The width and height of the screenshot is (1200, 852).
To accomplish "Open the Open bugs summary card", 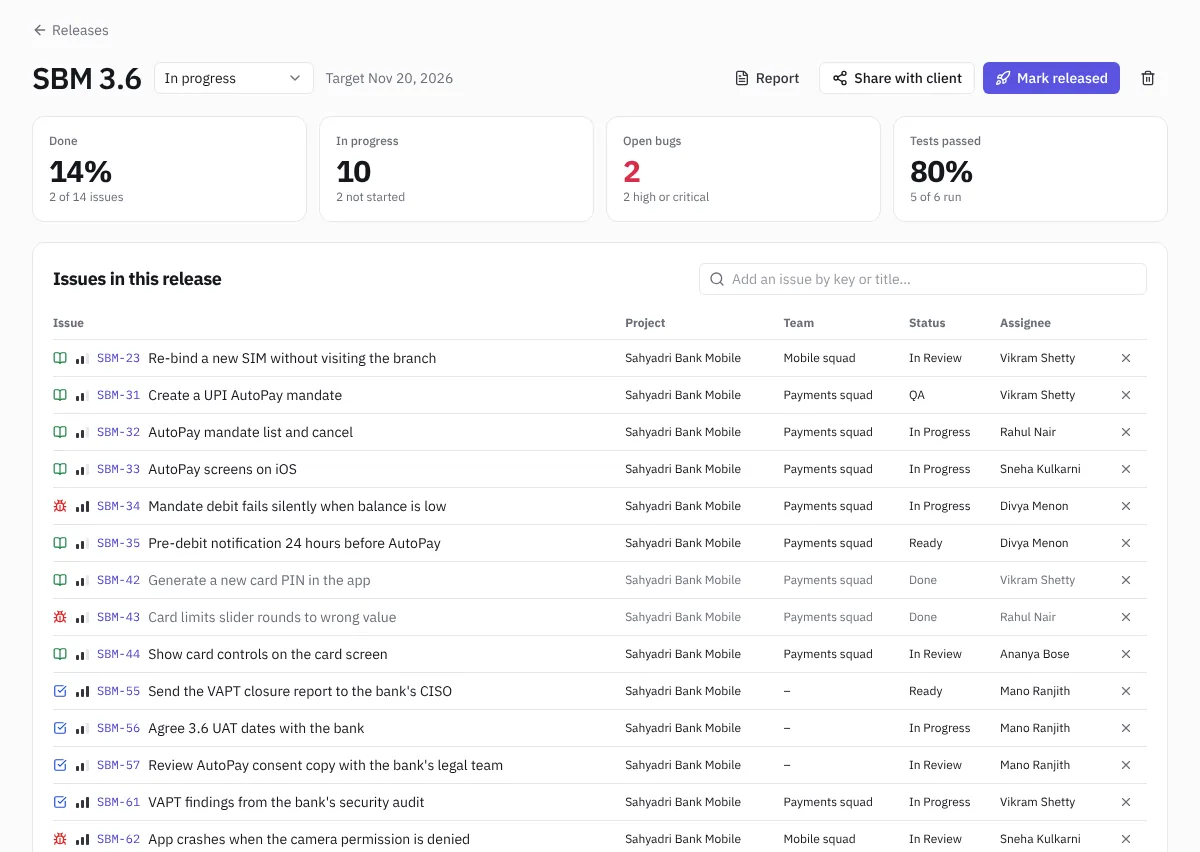I will [743, 169].
